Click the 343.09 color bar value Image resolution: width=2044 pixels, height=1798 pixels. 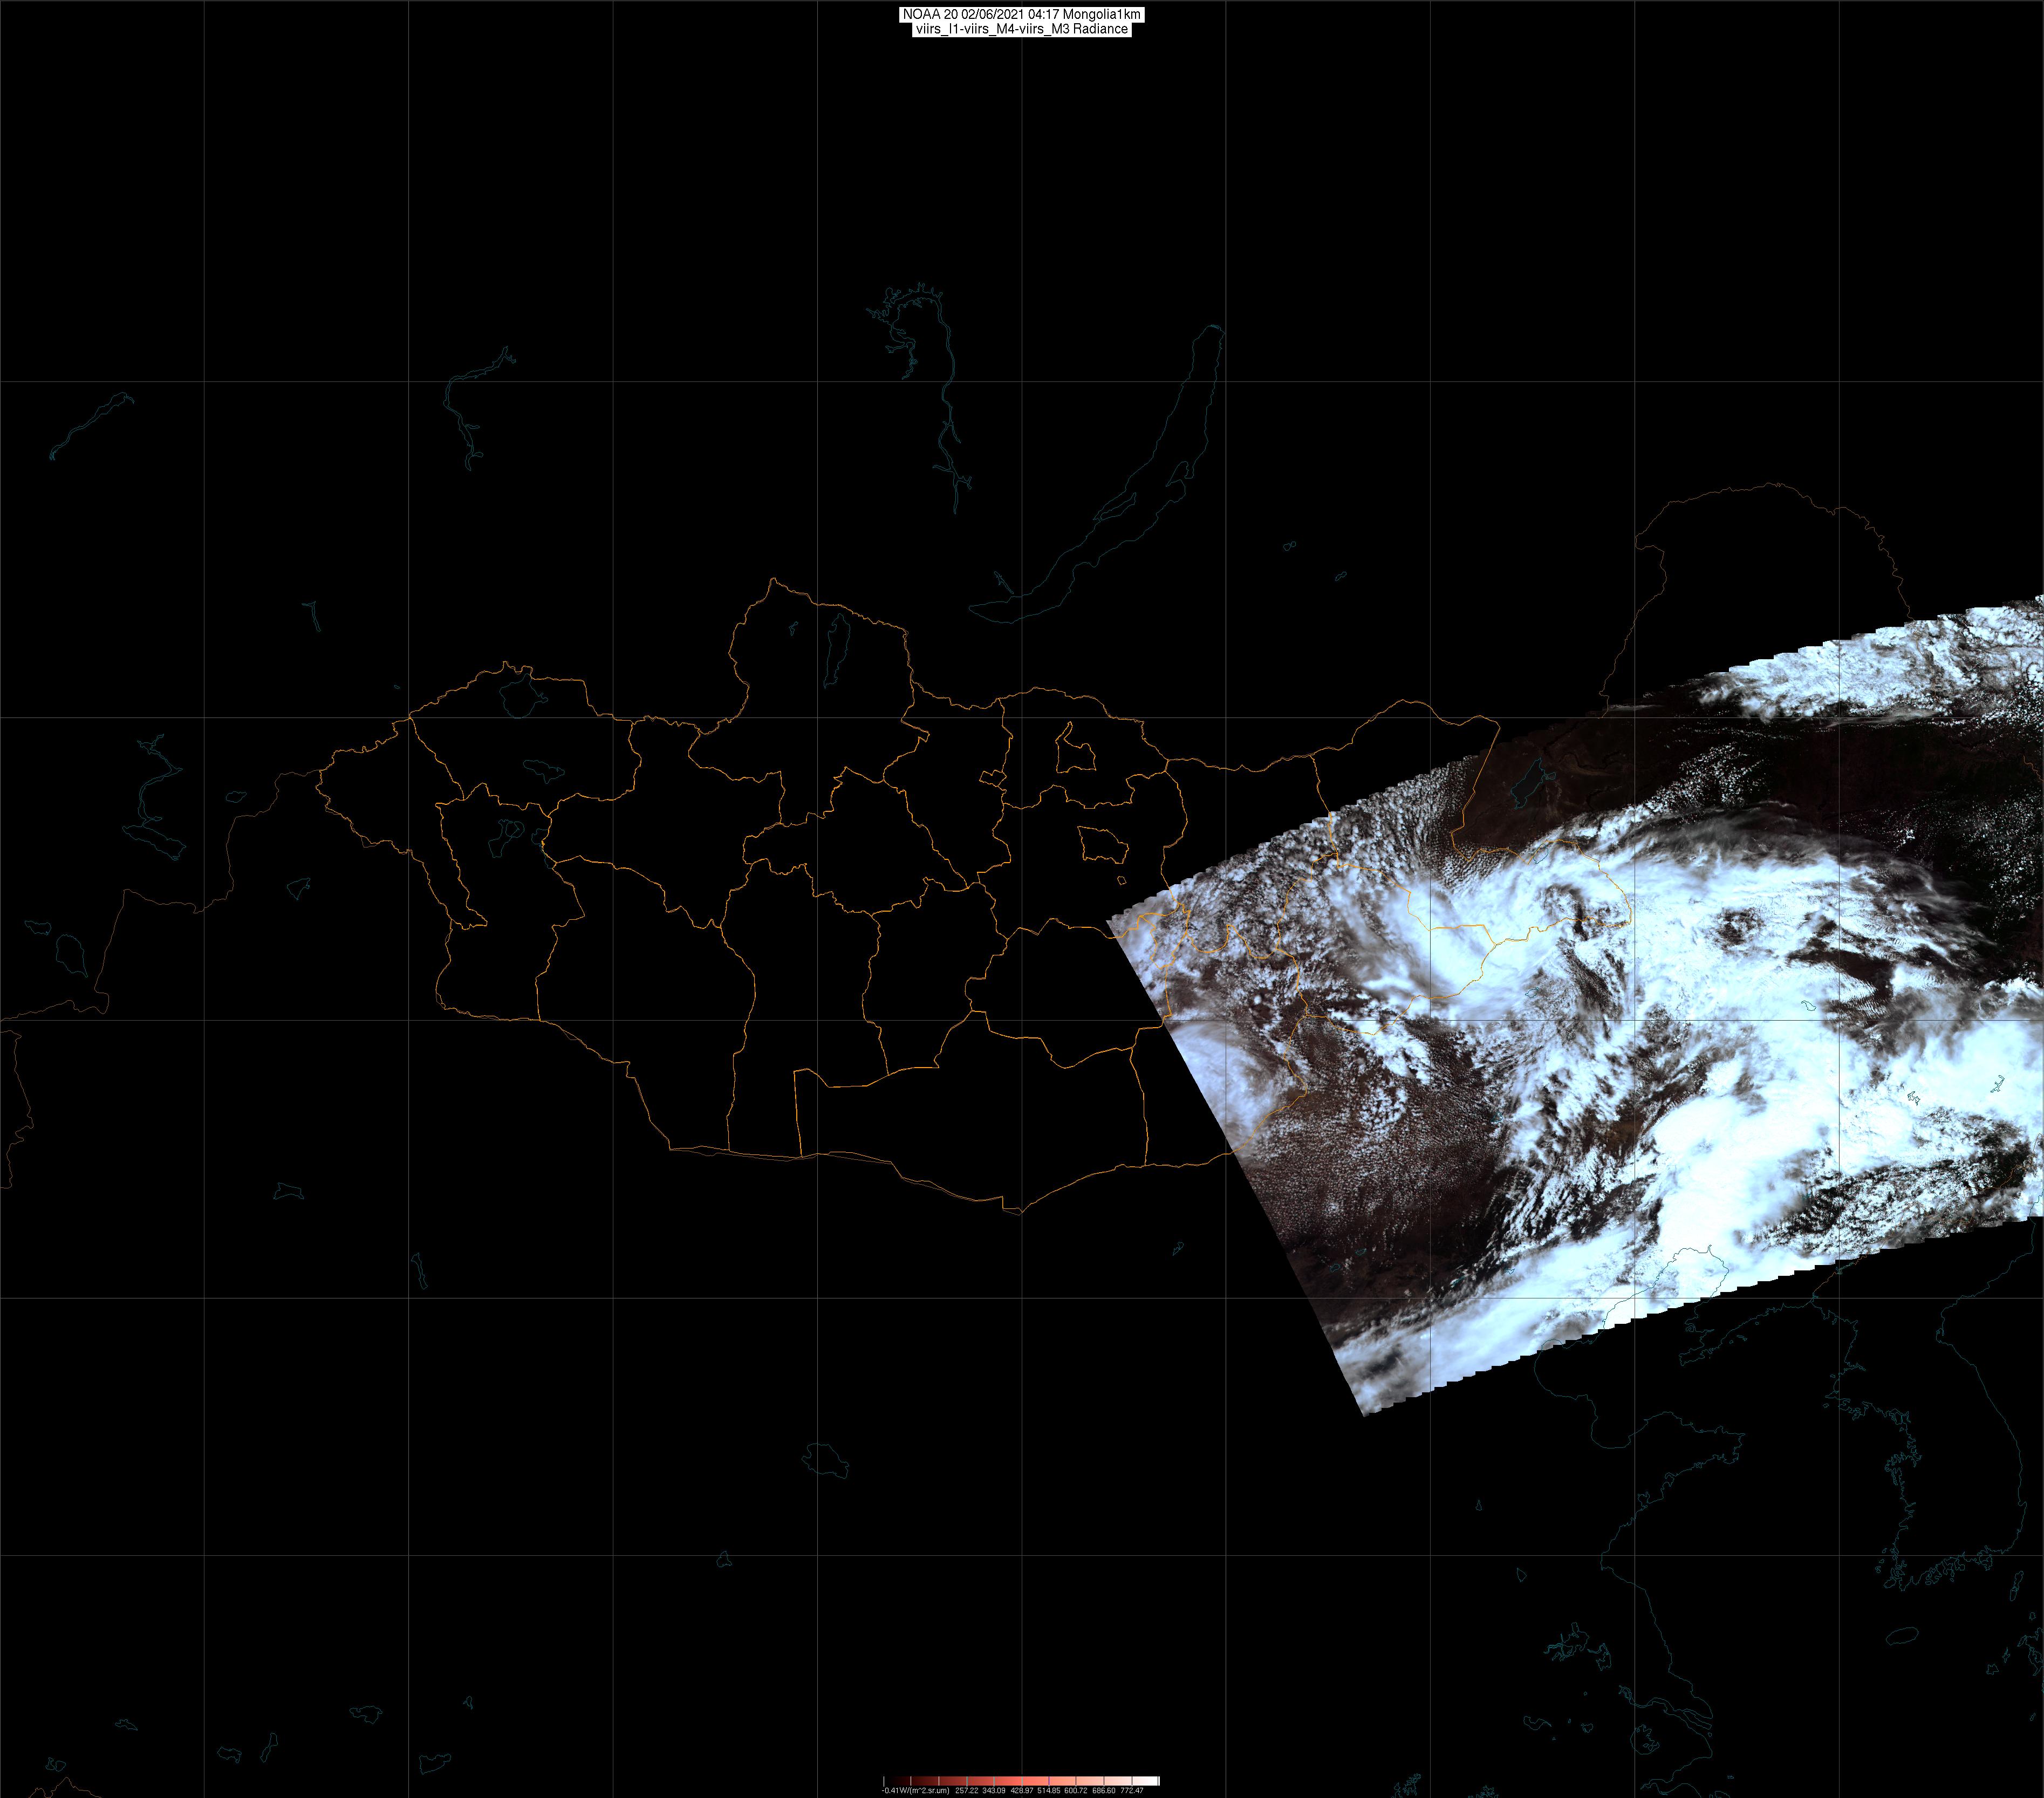tap(994, 1791)
